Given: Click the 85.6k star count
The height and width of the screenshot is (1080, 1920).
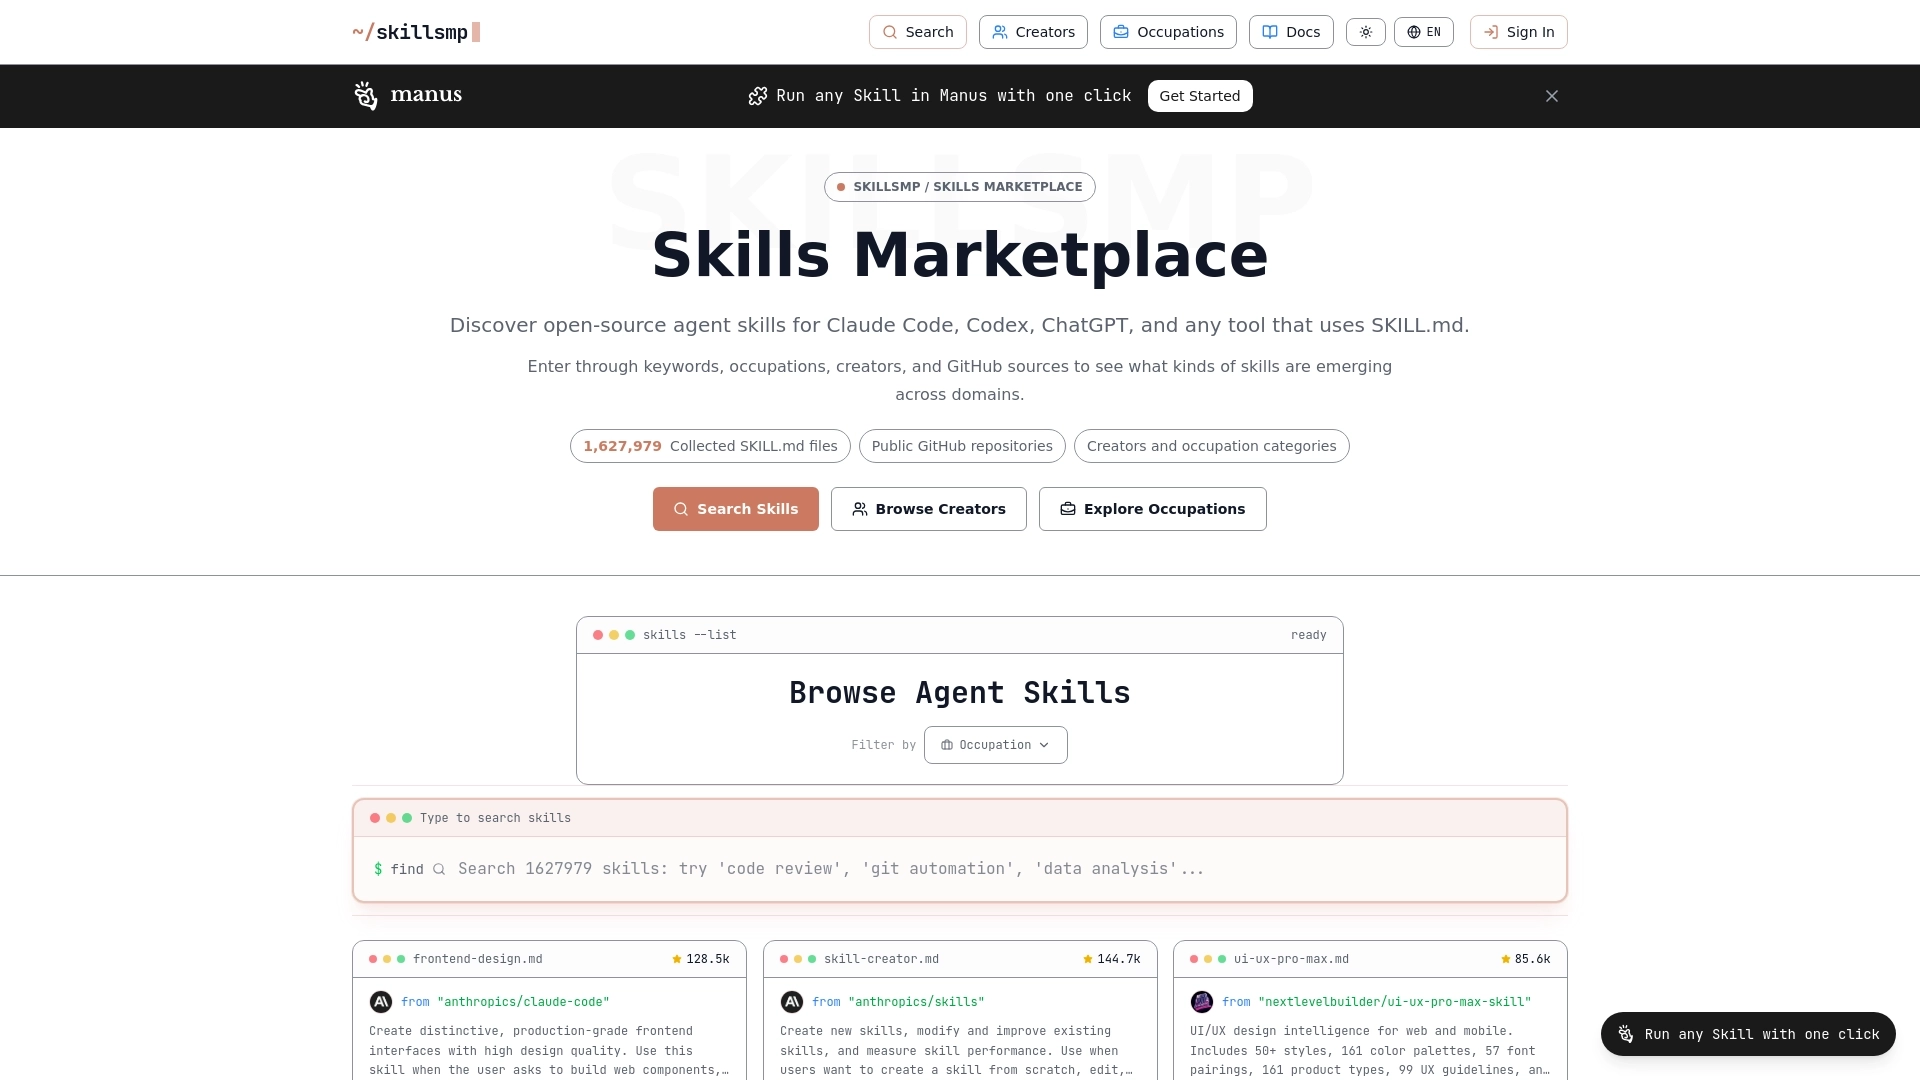Looking at the screenshot, I should [1526, 959].
